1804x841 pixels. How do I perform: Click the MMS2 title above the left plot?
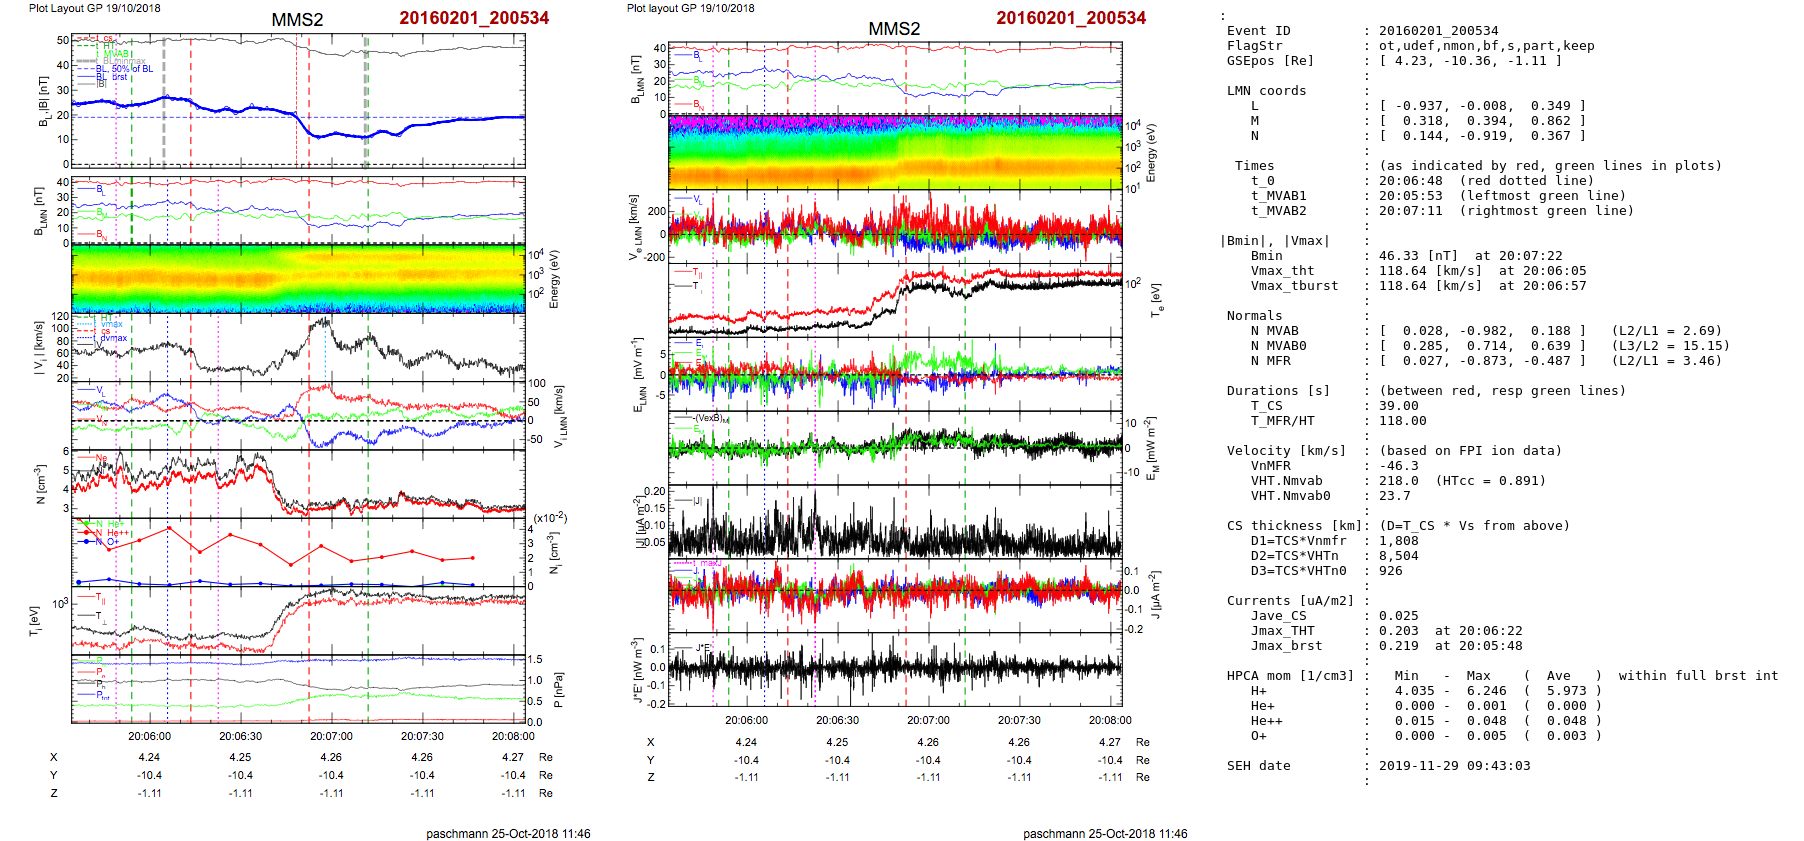click(297, 20)
